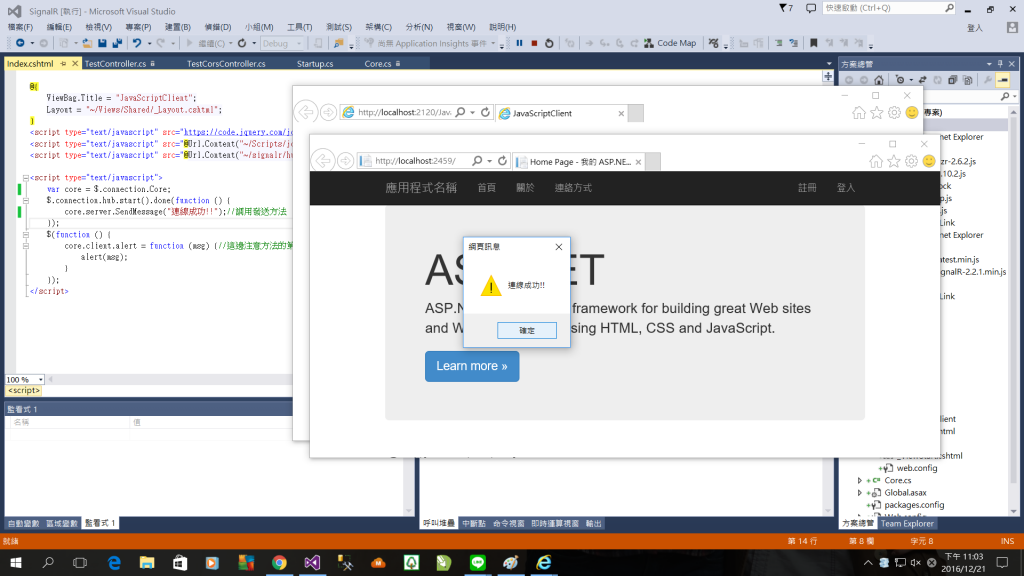Open the 連絡方式 link in the page navbar

573,188
